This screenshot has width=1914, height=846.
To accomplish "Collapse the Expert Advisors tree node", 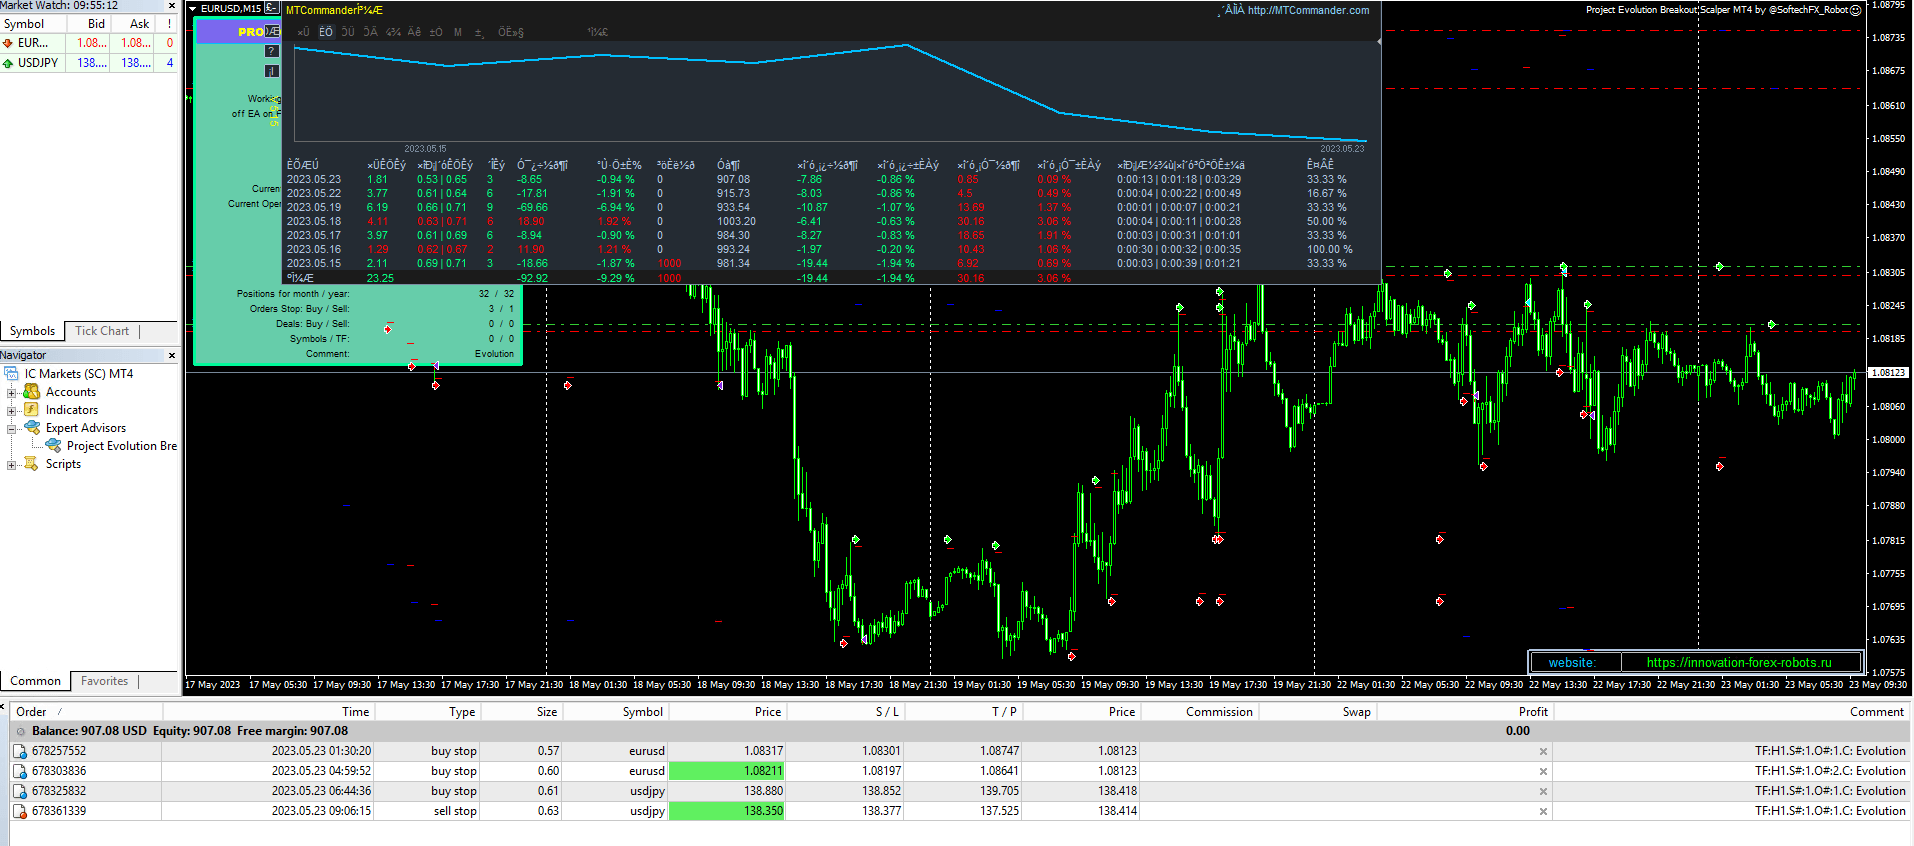I will (x=11, y=428).
